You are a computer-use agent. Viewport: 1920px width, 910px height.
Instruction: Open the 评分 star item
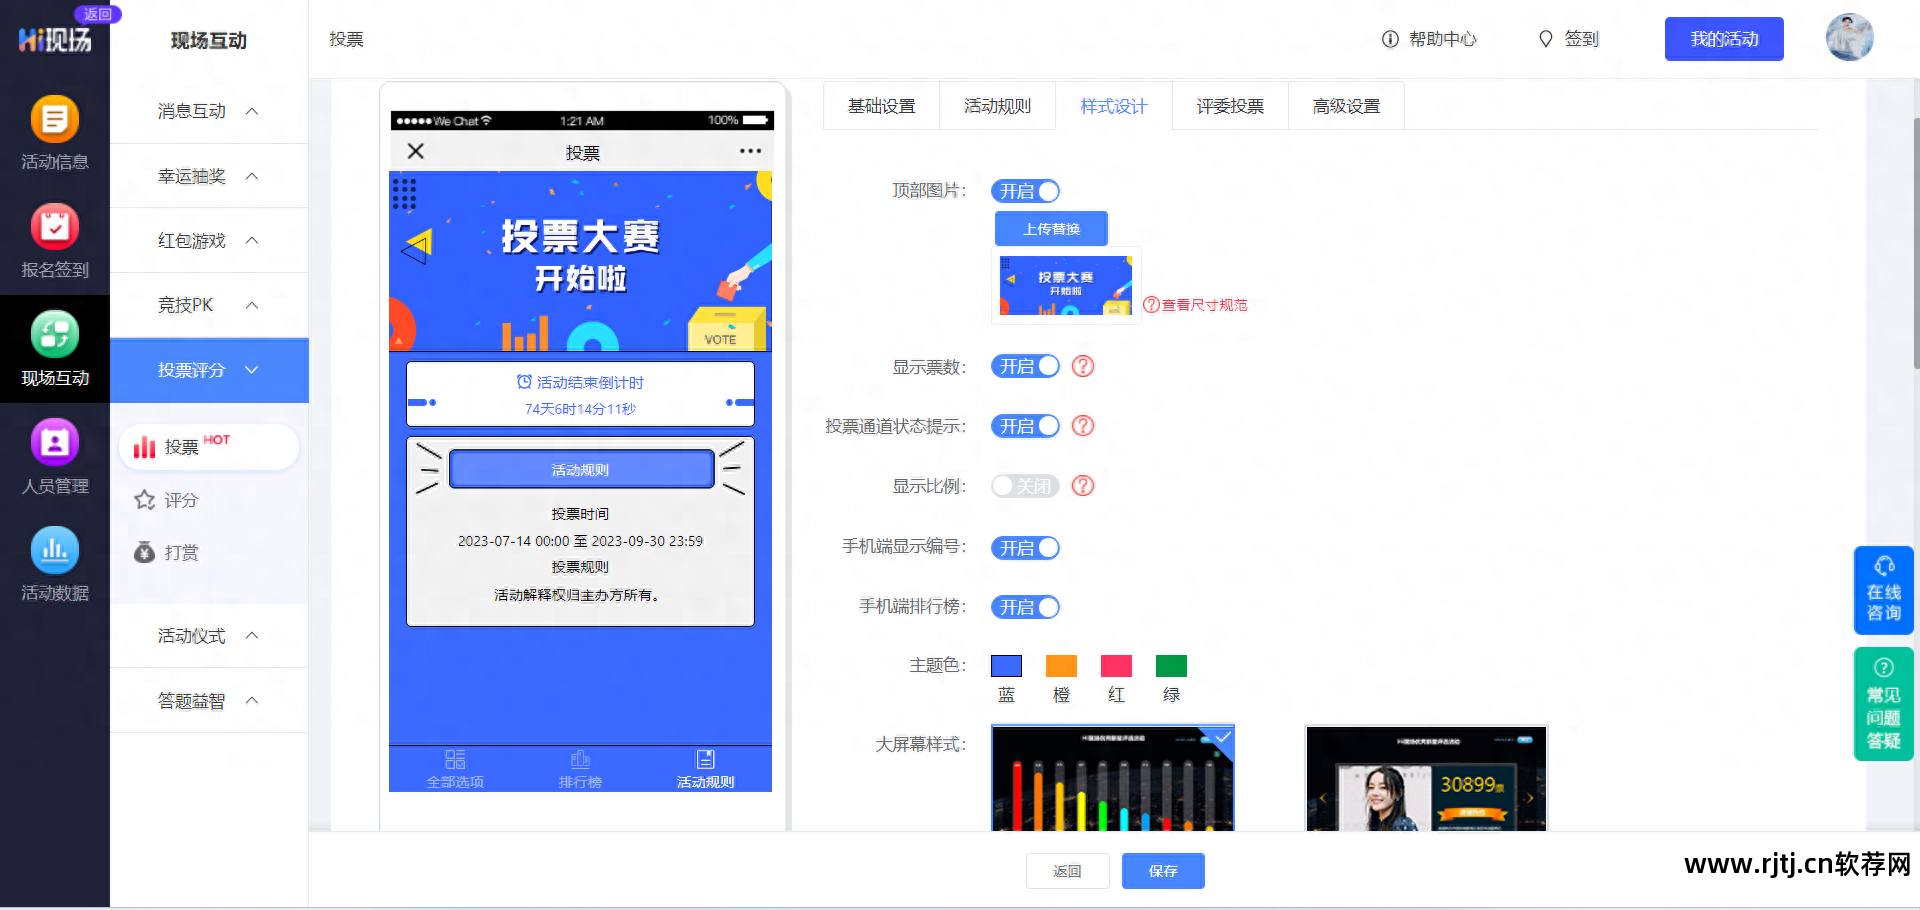click(x=180, y=500)
